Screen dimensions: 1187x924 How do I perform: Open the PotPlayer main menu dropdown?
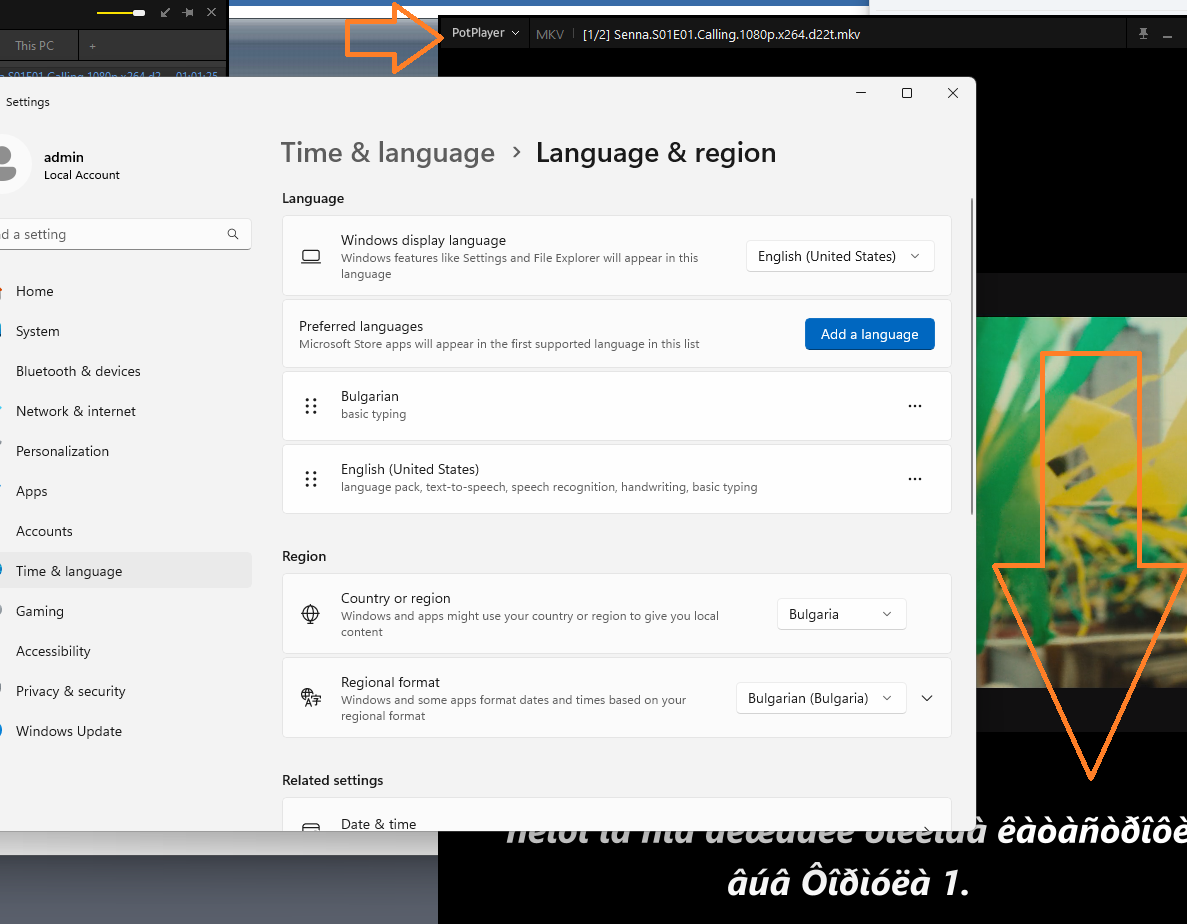click(485, 33)
